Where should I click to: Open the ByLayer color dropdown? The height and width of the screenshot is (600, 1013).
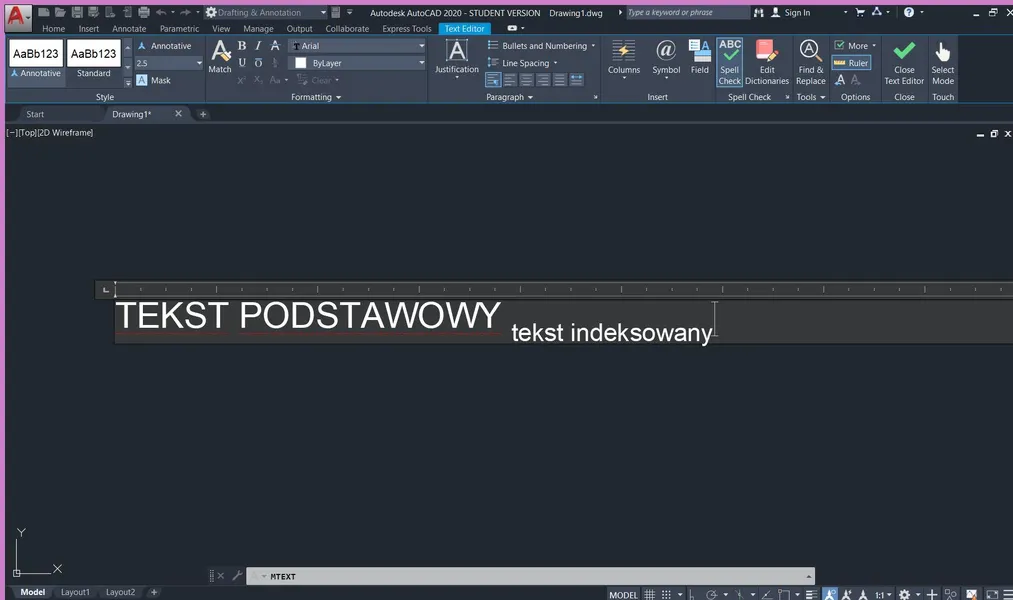(x=420, y=62)
